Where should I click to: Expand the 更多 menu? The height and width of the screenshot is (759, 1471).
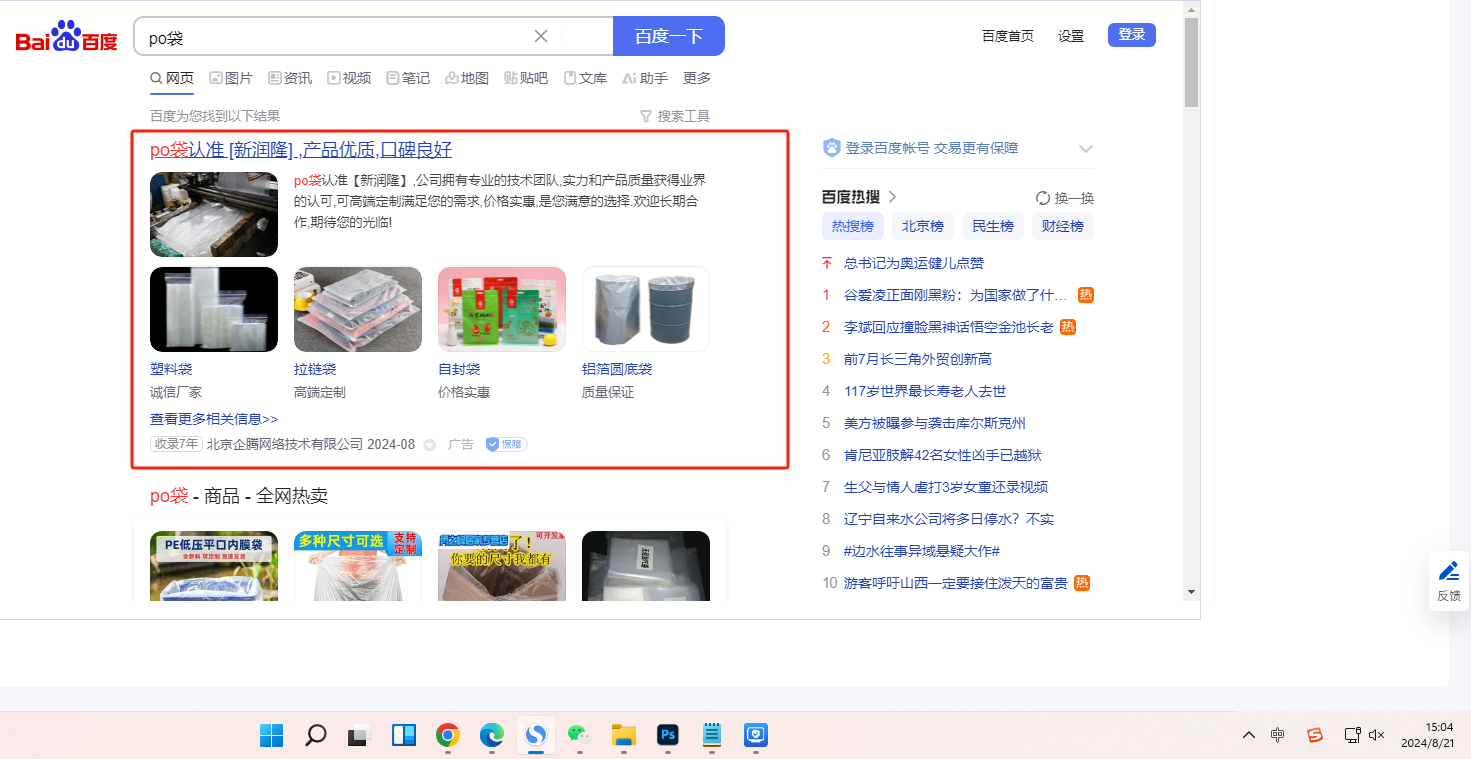point(697,78)
